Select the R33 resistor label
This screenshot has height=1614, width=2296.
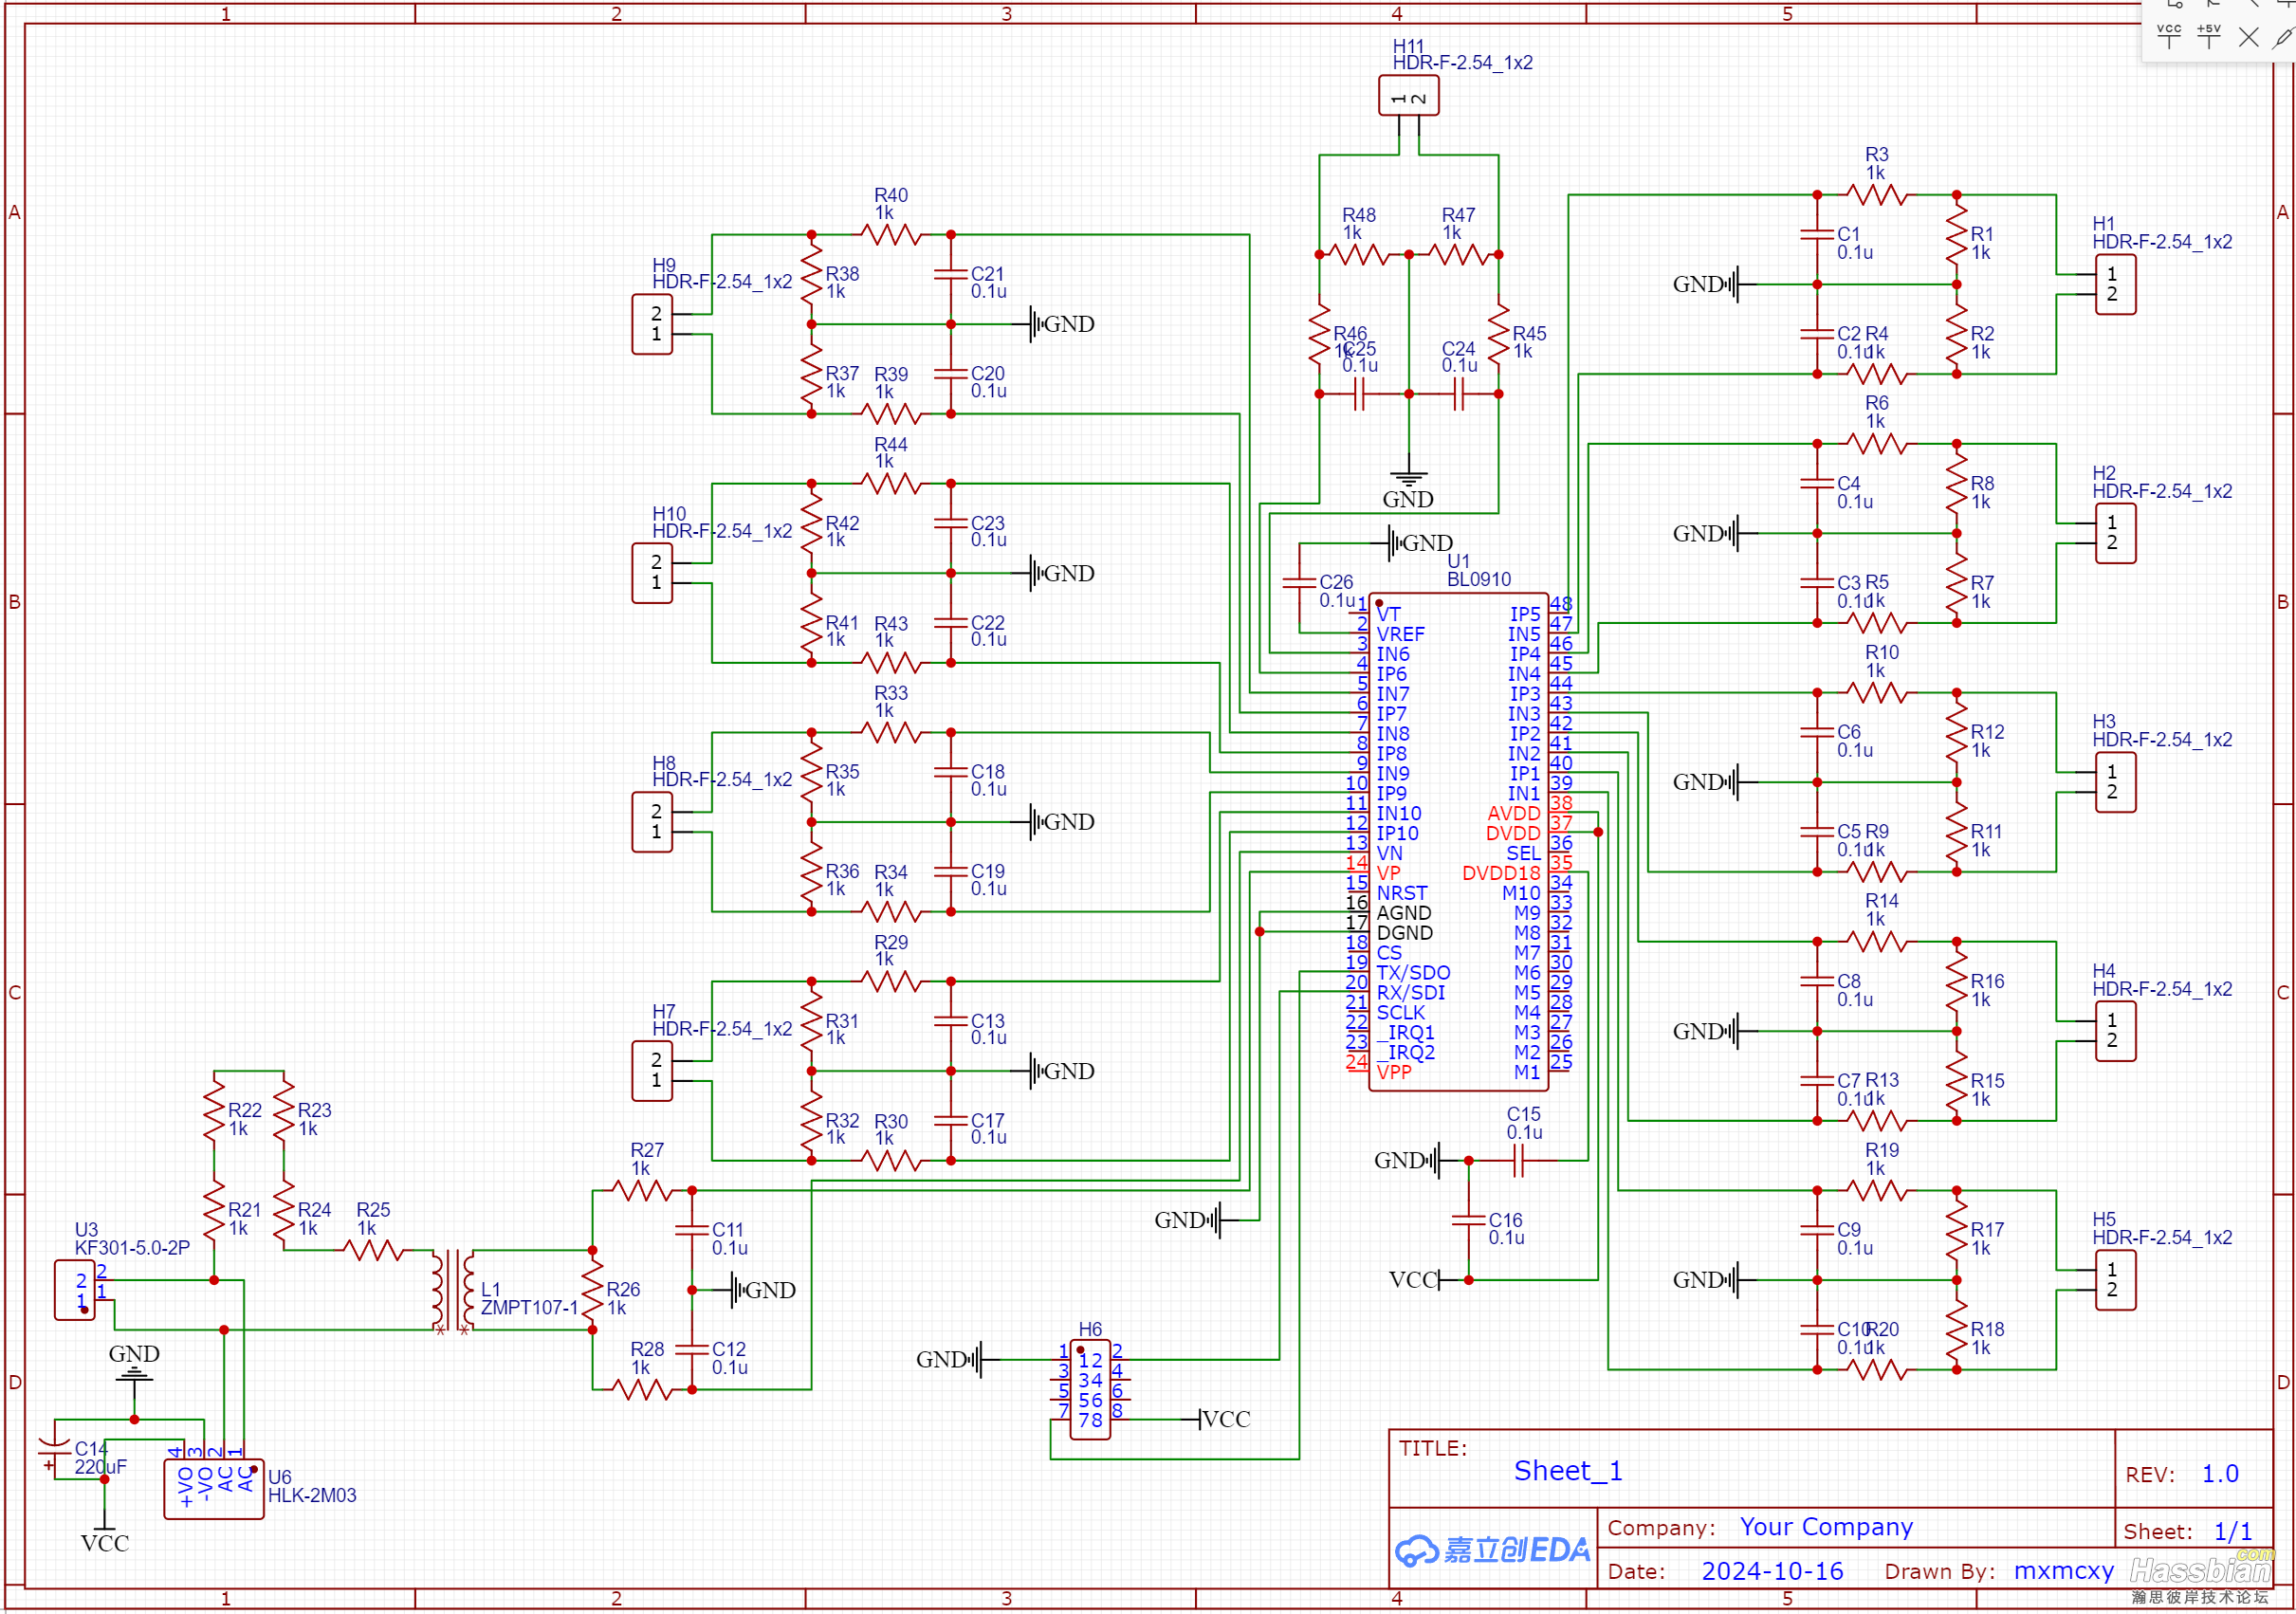(x=891, y=693)
